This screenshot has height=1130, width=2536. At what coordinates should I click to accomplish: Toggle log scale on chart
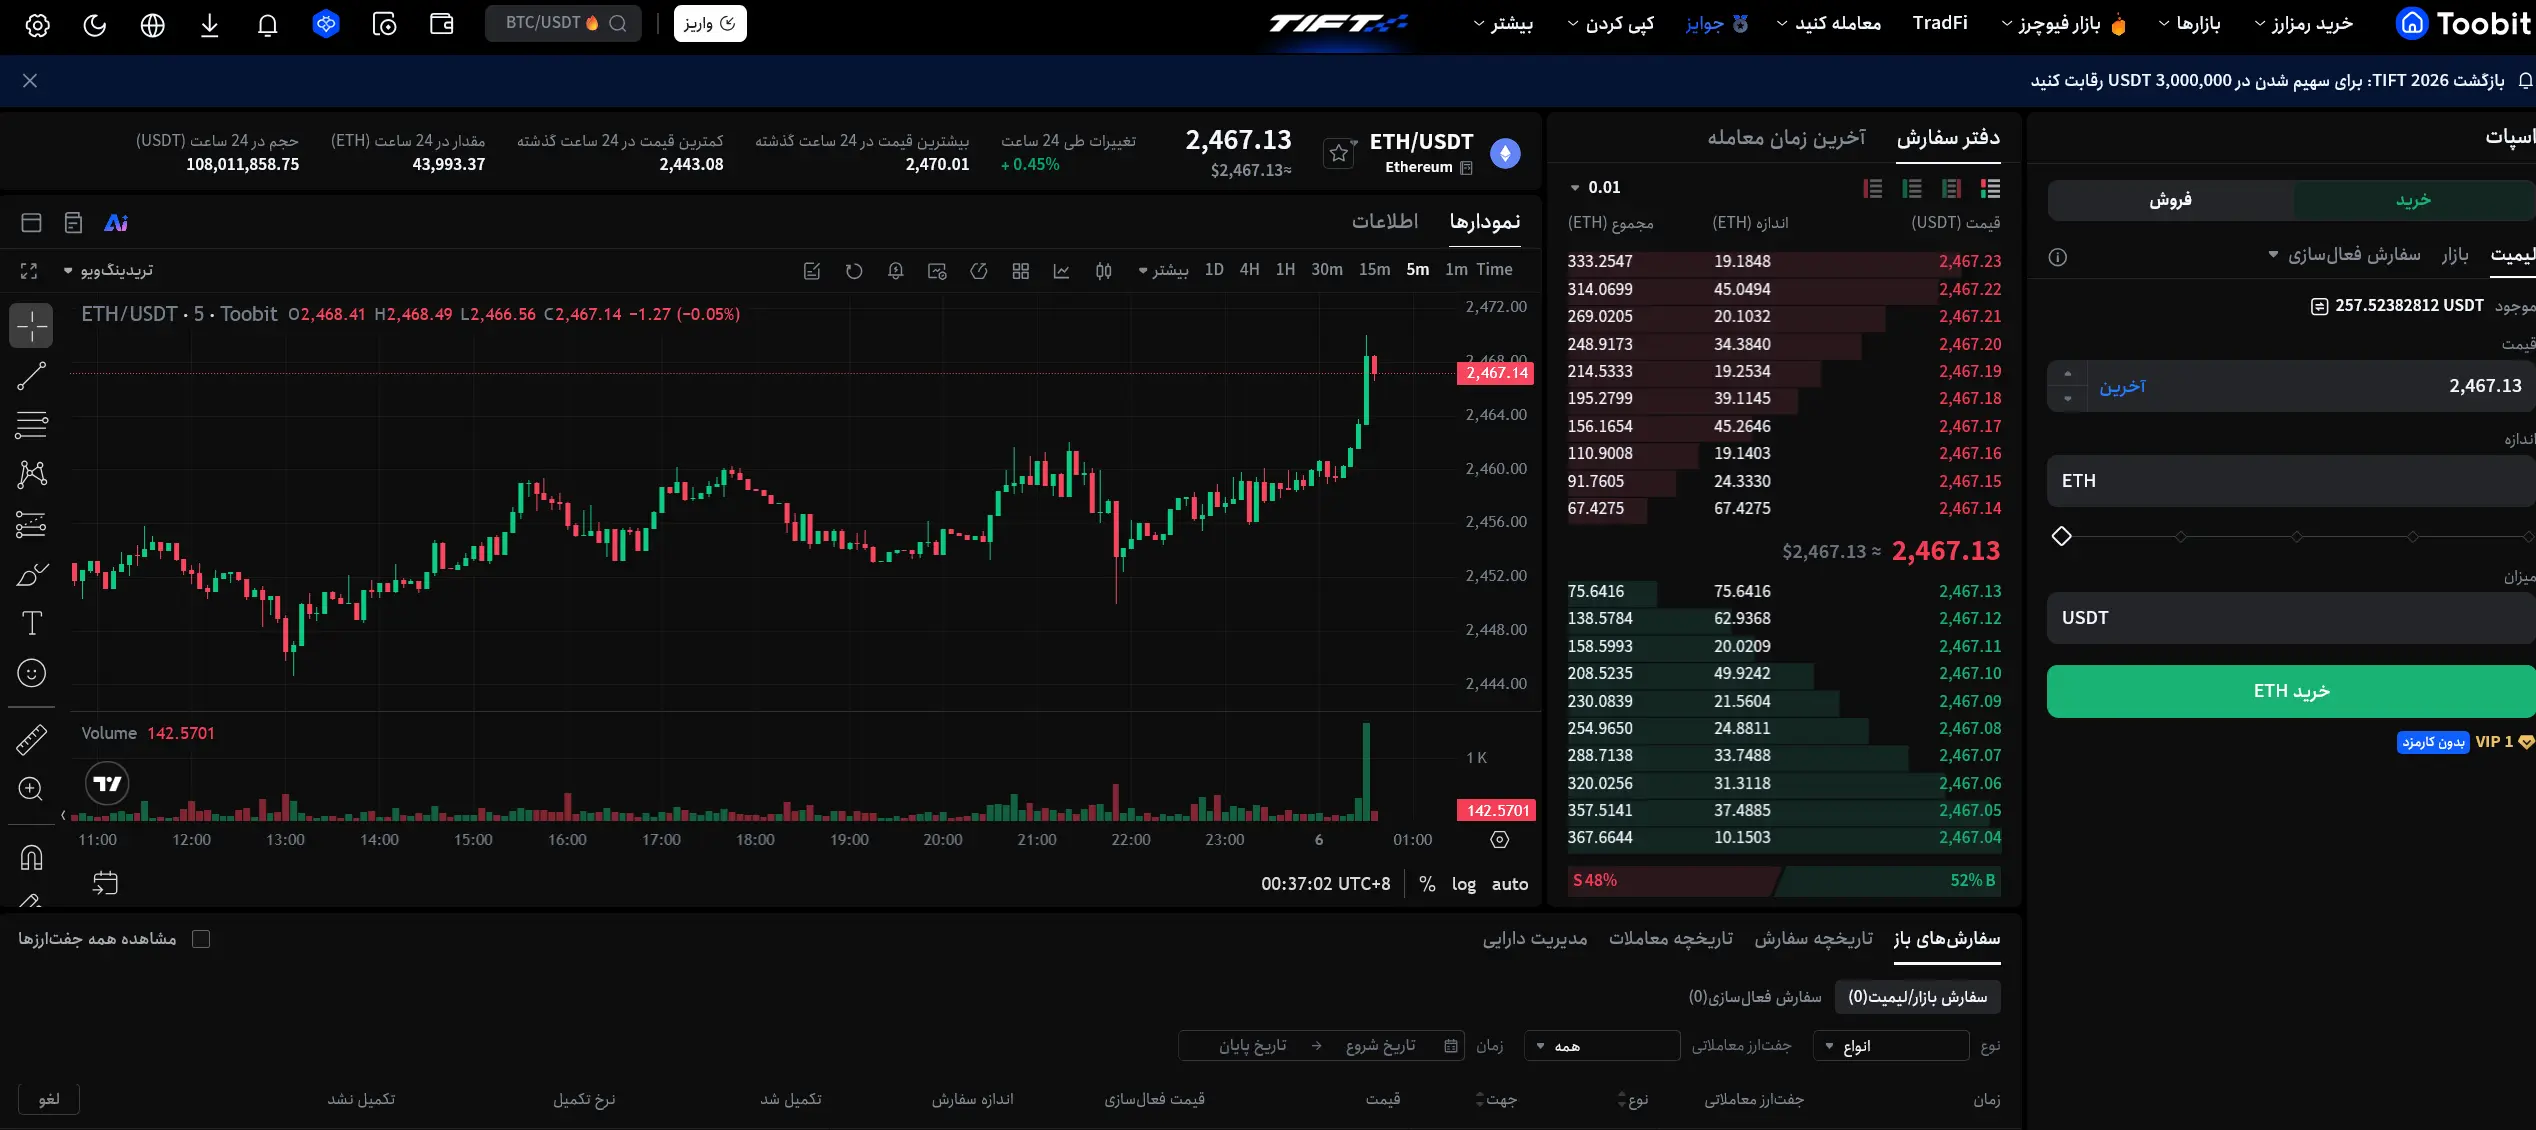tap(1463, 884)
